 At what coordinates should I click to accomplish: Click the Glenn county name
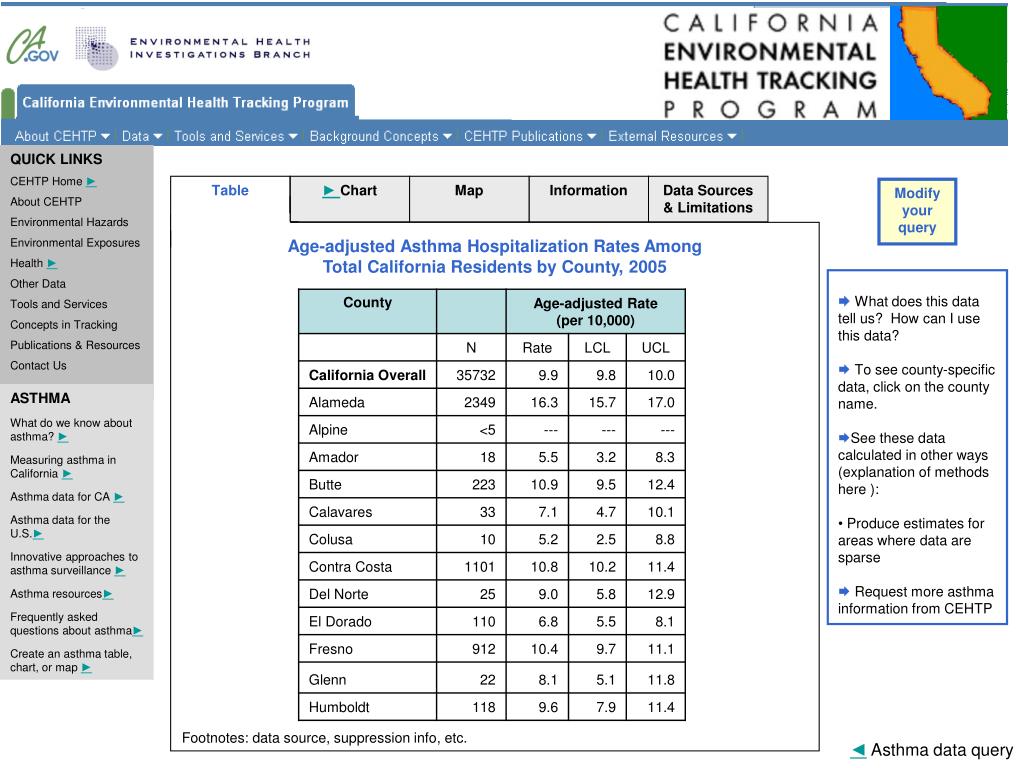pyautogui.click(x=328, y=680)
